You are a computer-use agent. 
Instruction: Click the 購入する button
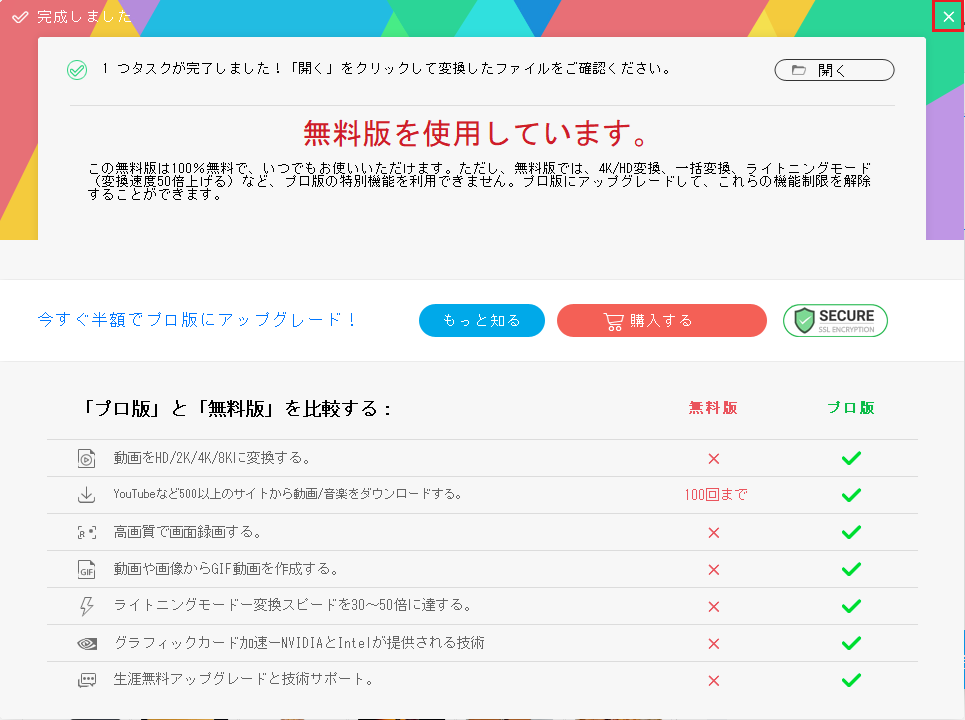661,320
